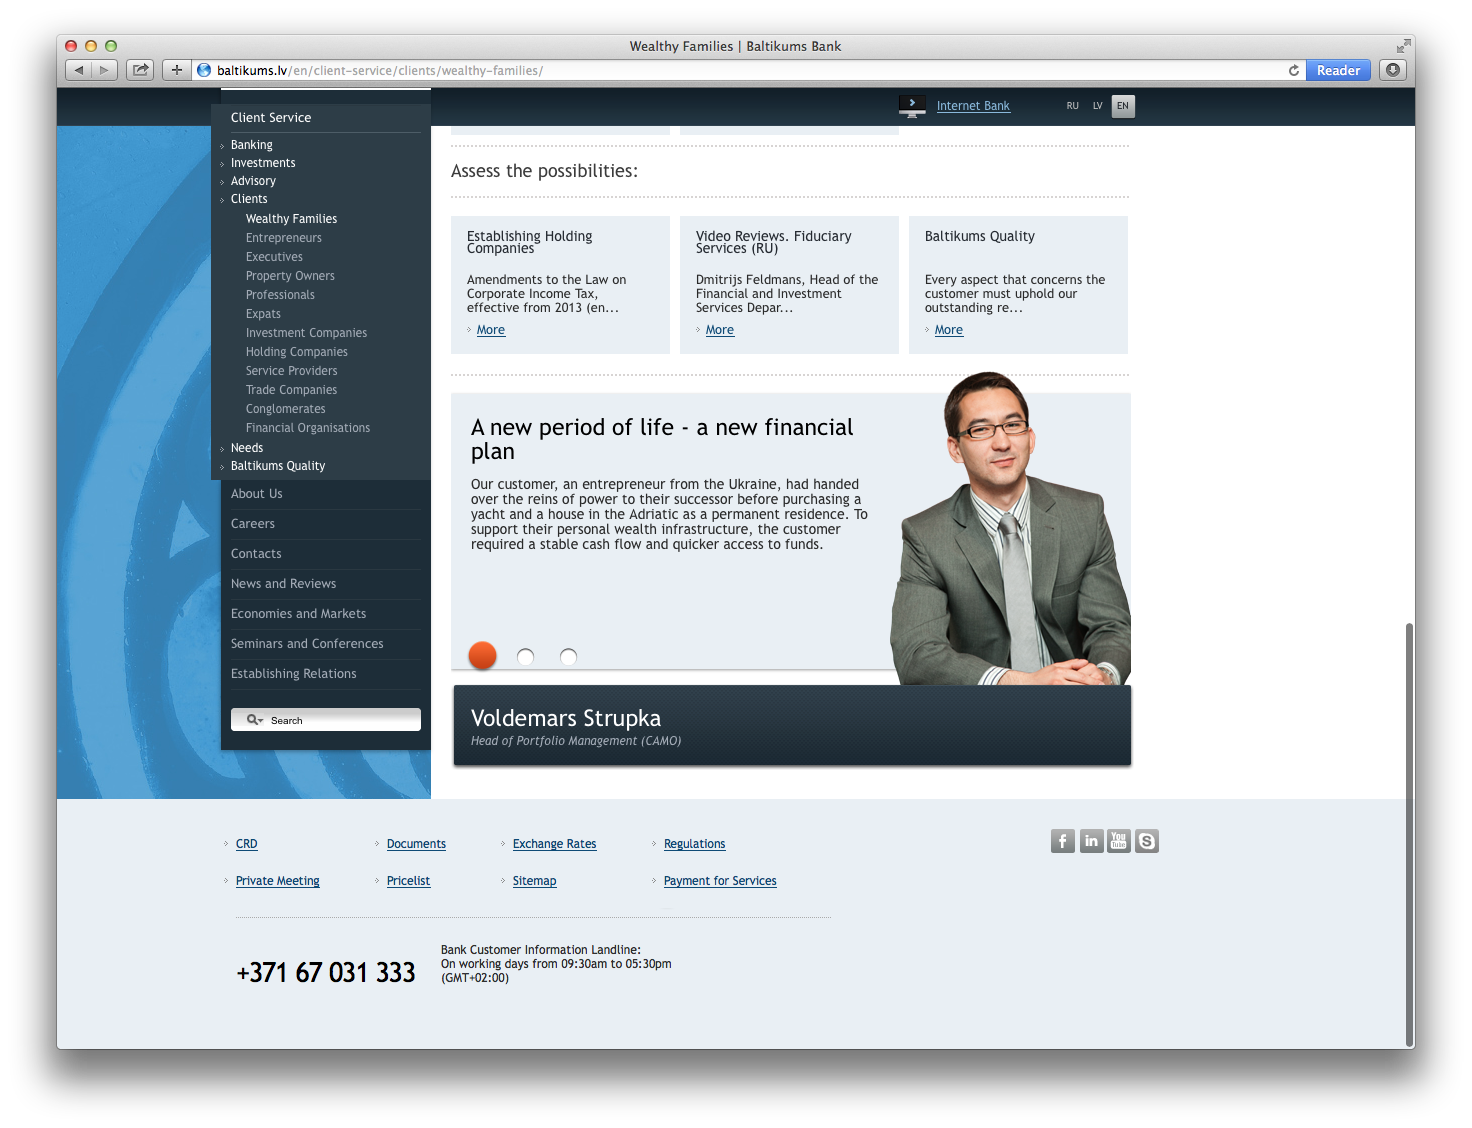The height and width of the screenshot is (1128, 1472).
Task: Go forward with the Safari forward arrow
Action: click(x=105, y=70)
